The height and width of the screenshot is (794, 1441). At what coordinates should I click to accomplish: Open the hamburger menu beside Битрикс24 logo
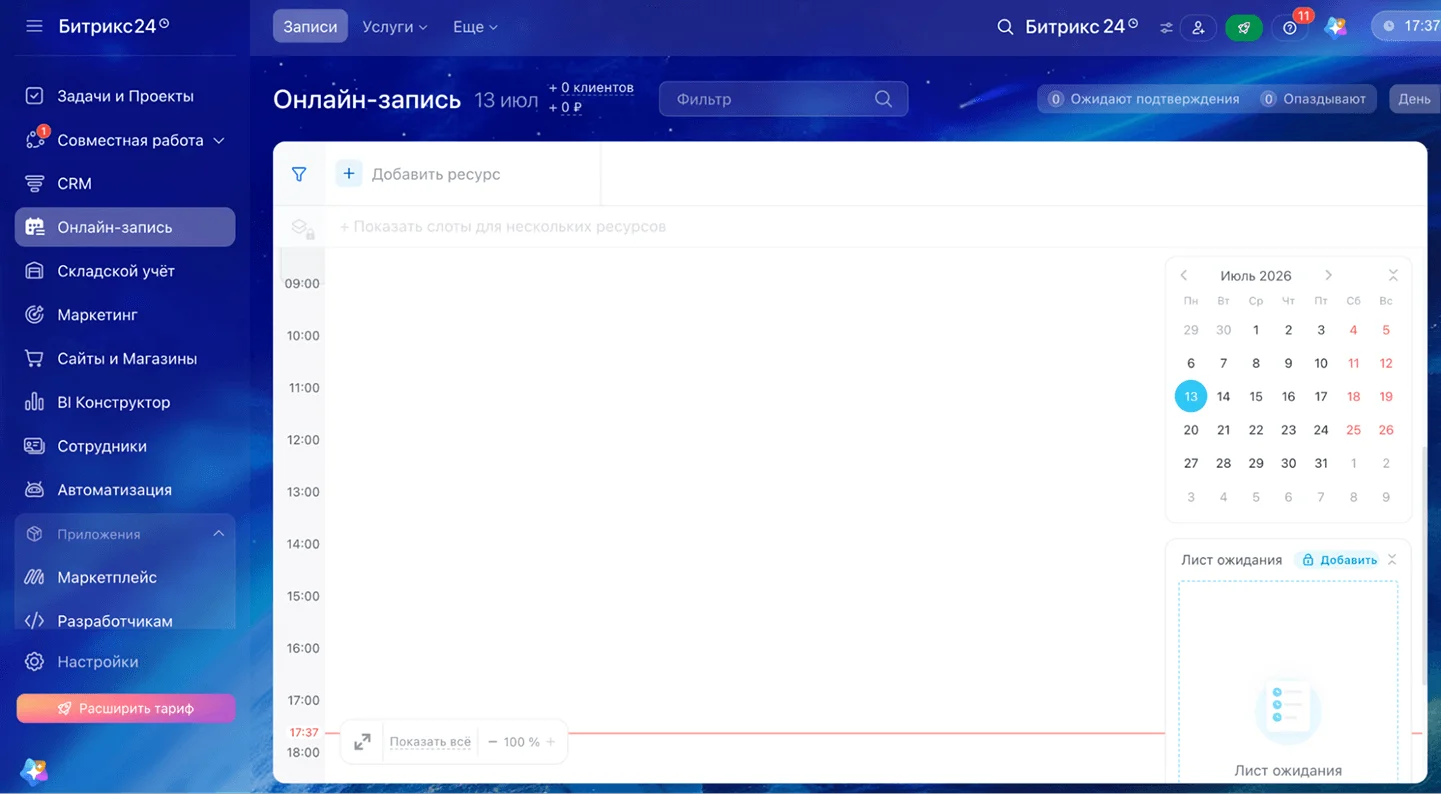[x=35, y=26]
